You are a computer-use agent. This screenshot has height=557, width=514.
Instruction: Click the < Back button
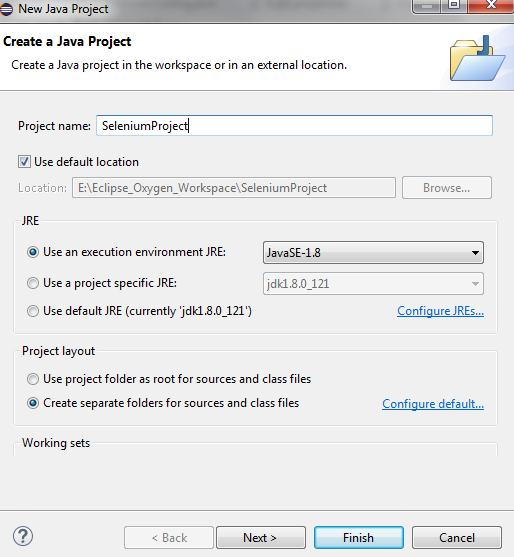click(169, 537)
